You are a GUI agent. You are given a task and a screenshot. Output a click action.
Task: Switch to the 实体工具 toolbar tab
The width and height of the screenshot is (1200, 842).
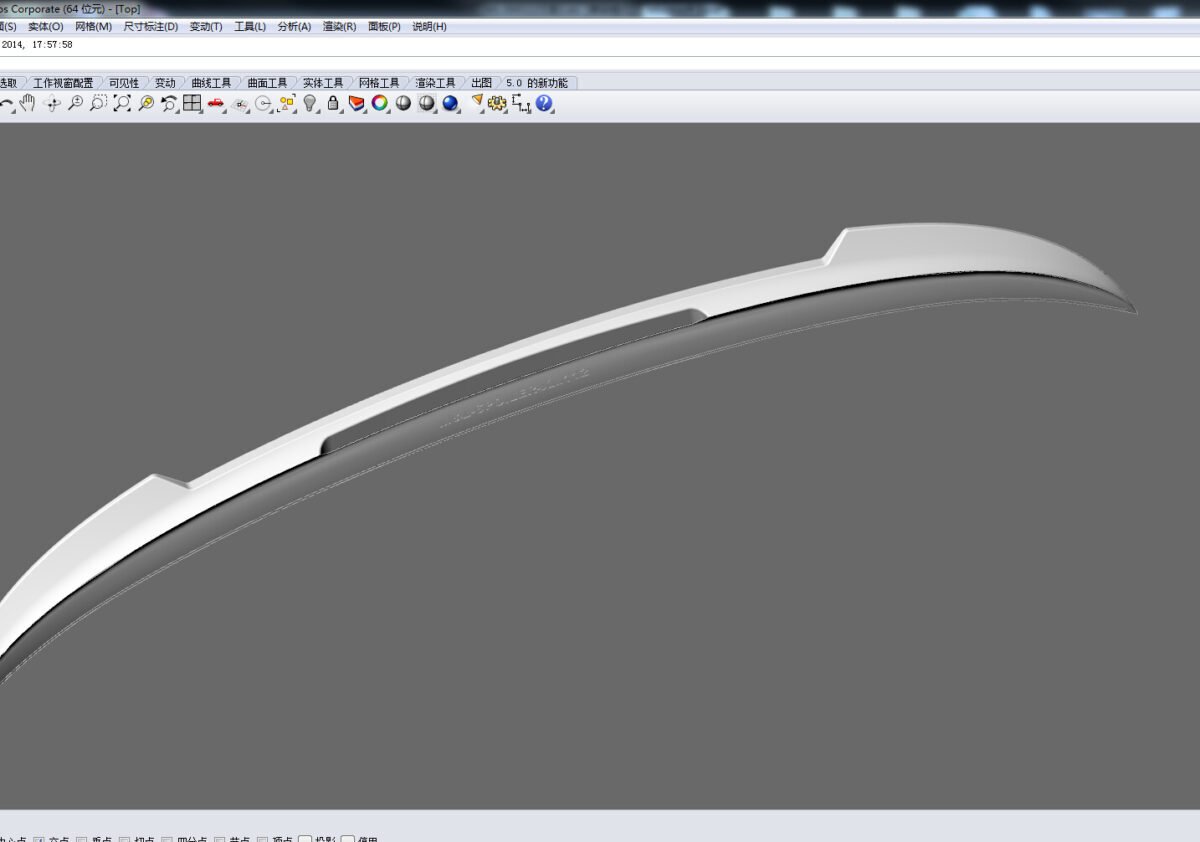(323, 83)
